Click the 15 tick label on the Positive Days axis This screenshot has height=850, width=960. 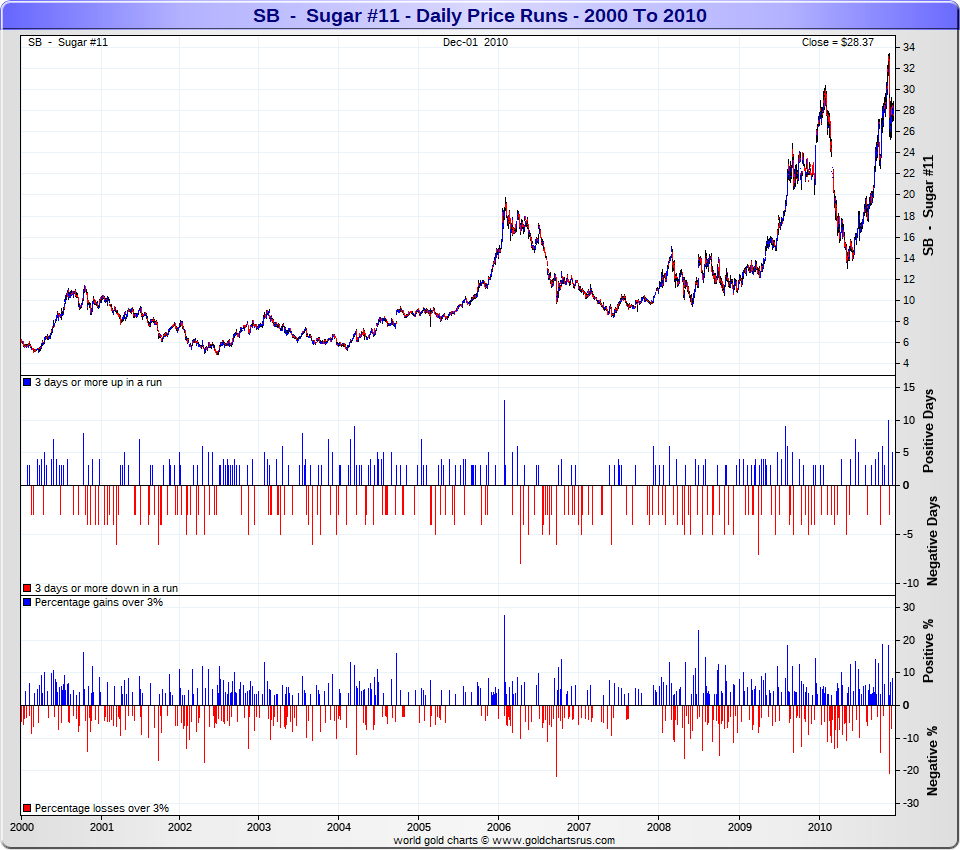[909, 387]
